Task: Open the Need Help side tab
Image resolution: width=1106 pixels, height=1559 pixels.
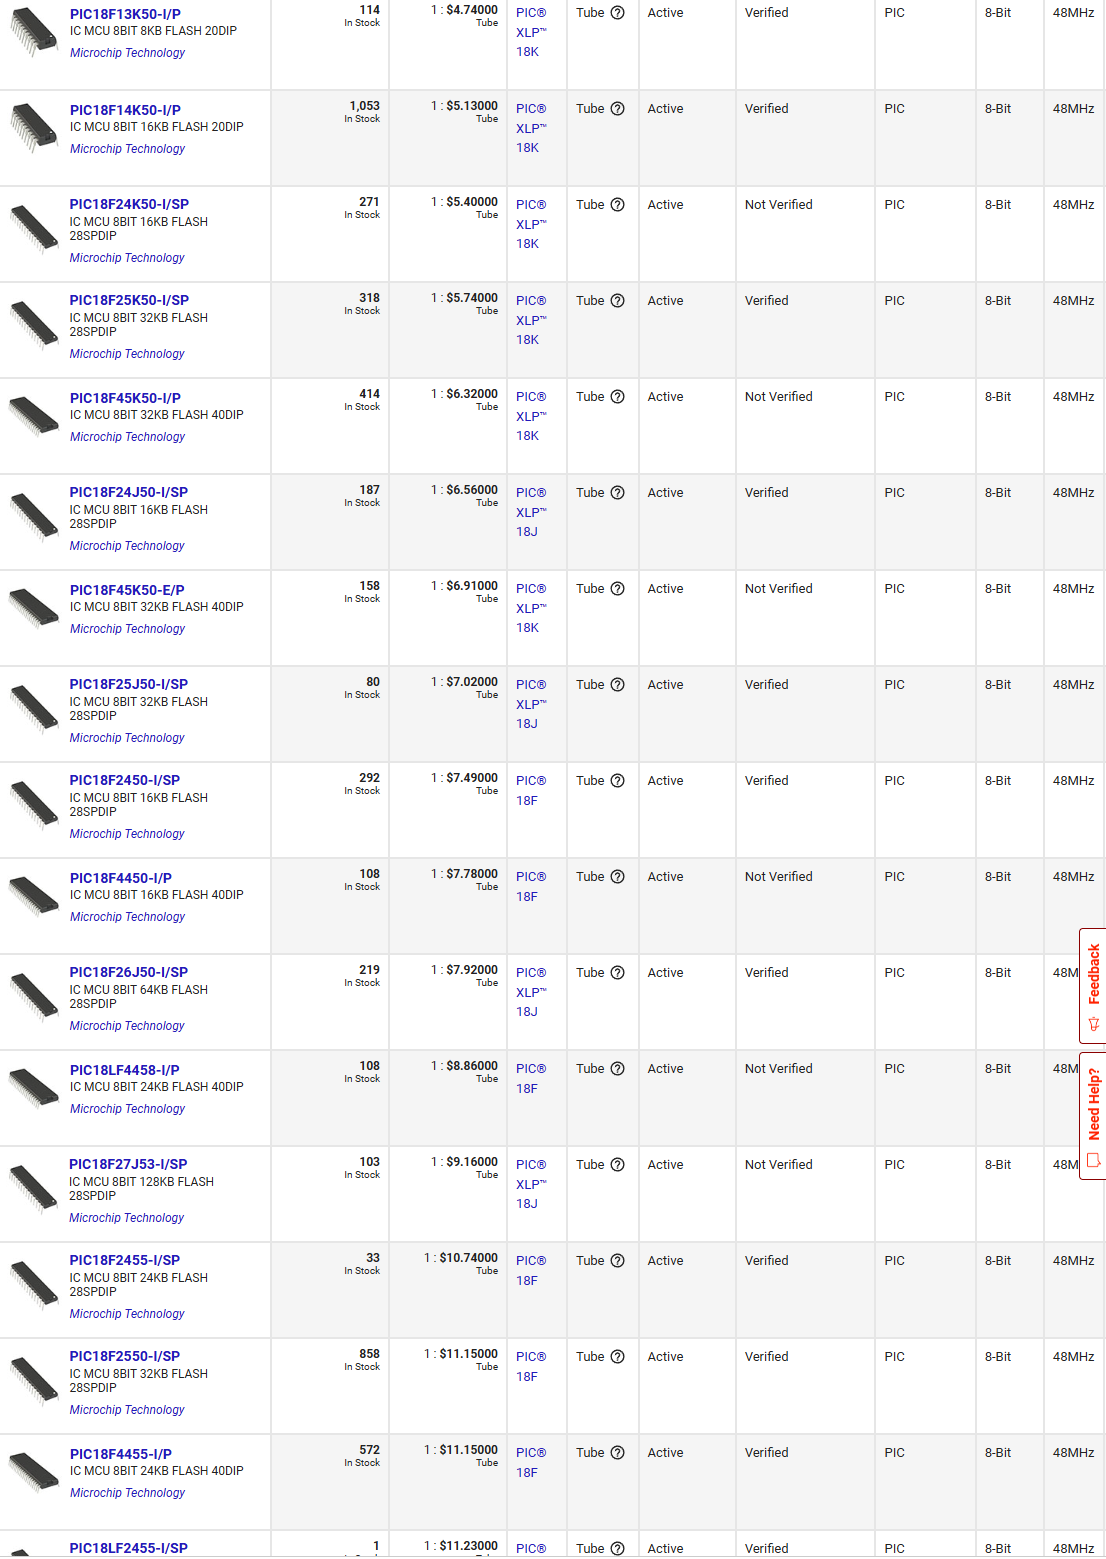Action: pyautogui.click(x=1093, y=1115)
